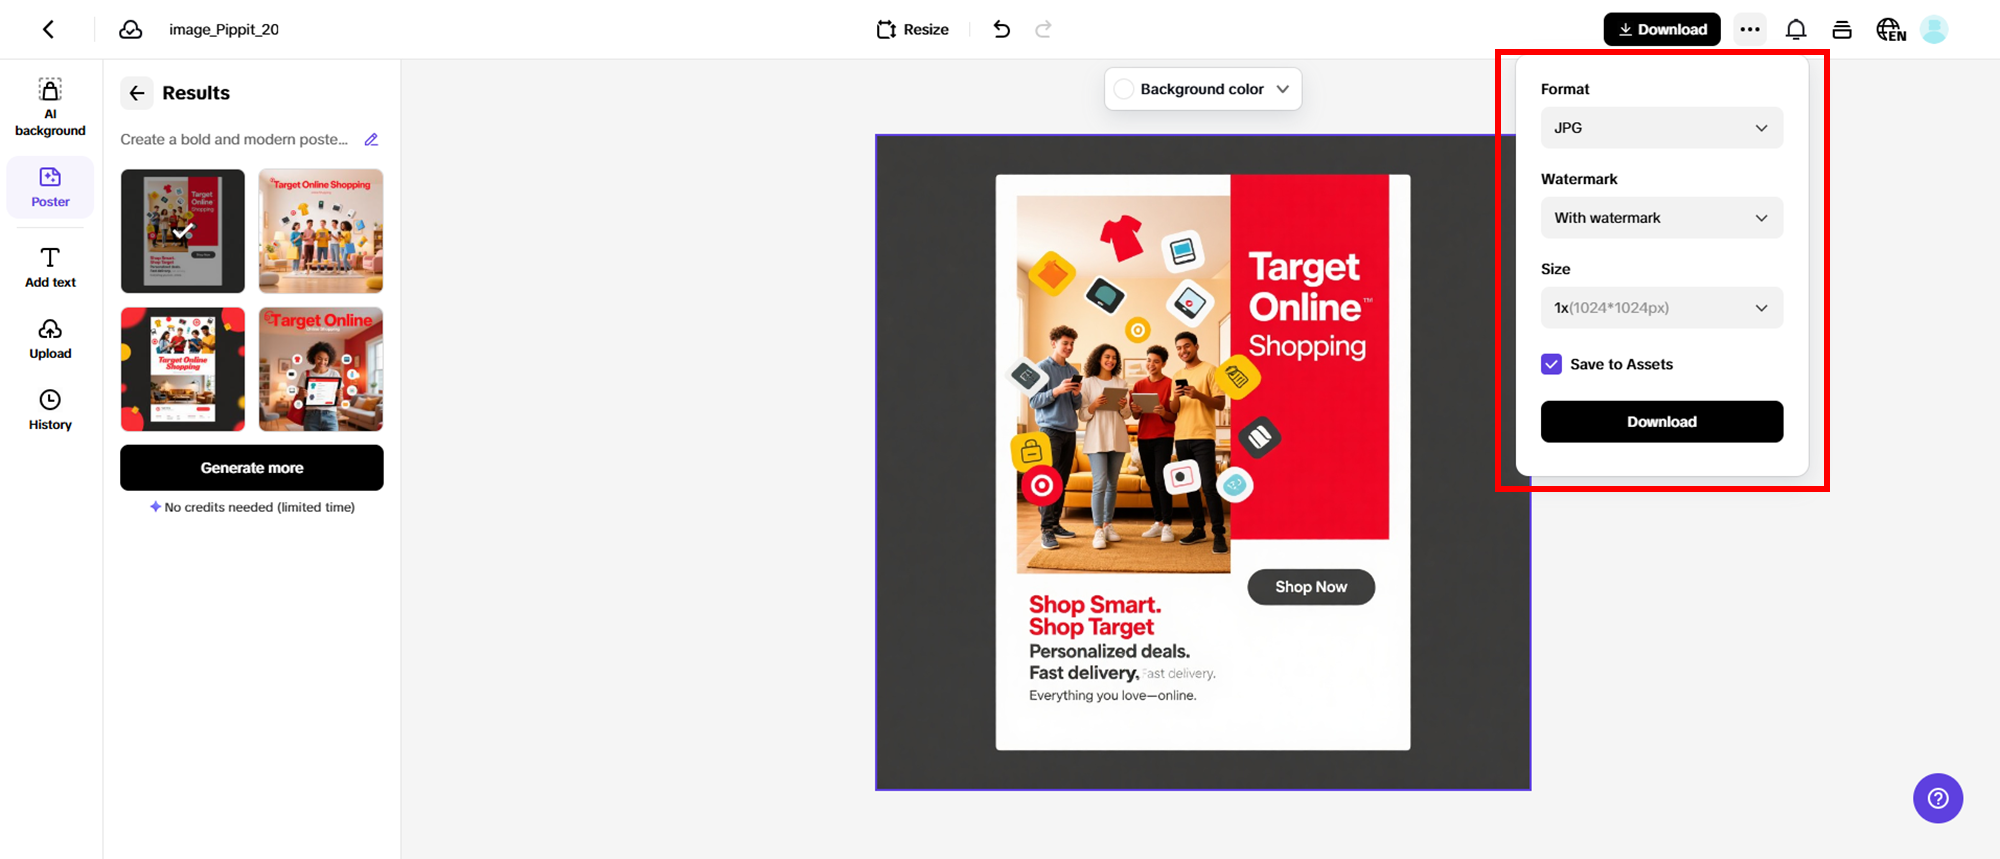Viewport: 2000px width, 859px height.
Task: Open the AI background tool
Action: pos(50,107)
